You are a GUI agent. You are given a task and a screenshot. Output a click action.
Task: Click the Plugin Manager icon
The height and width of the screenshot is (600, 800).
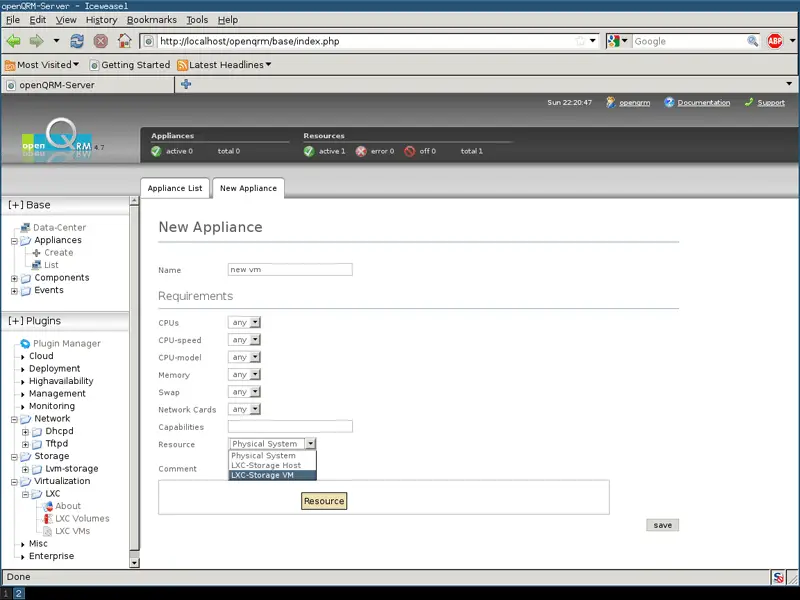pos(25,343)
